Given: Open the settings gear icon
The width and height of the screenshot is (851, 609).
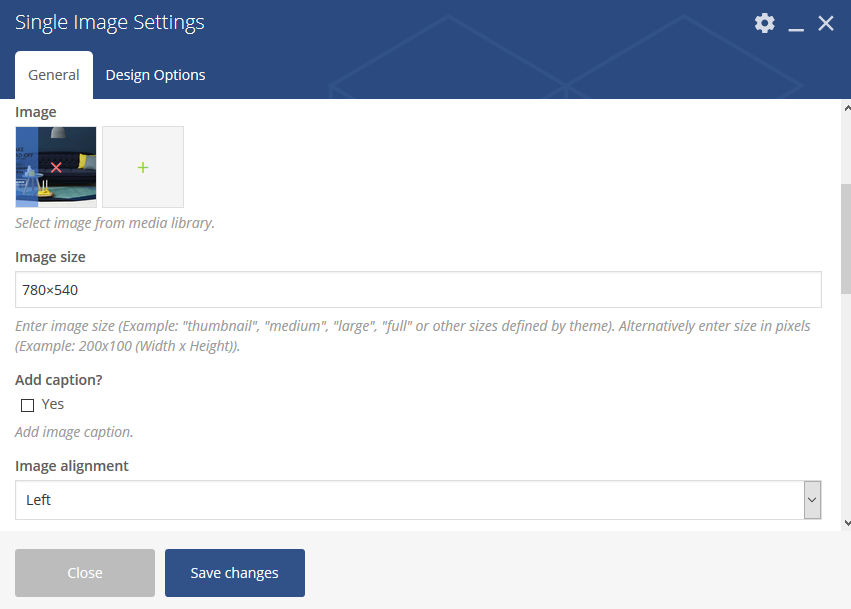Looking at the screenshot, I should coord(765,23).
